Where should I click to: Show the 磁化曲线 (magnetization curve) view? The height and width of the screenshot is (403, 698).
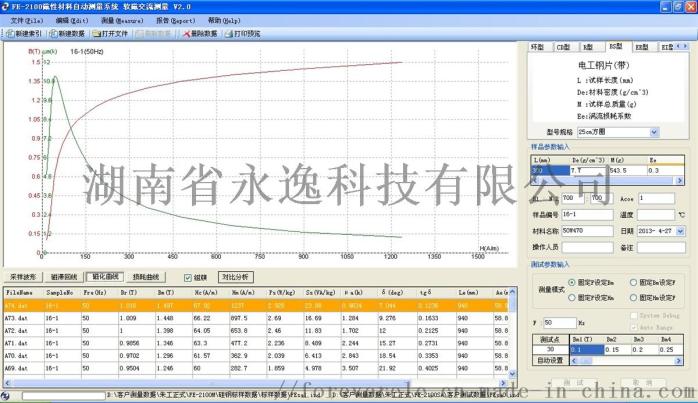tap(105, 277)
